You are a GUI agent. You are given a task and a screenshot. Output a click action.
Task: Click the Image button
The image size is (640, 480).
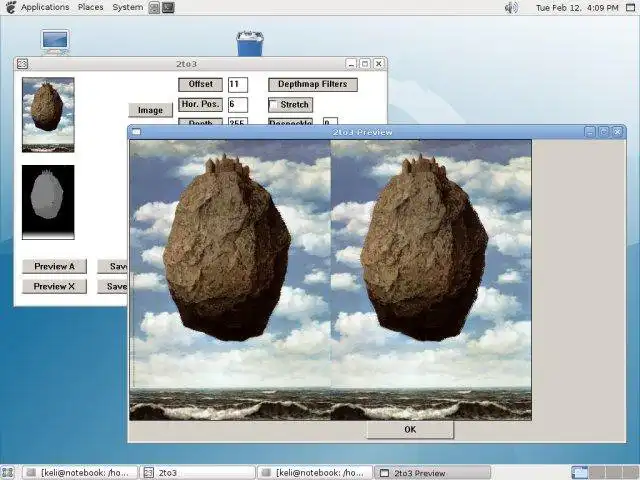click(150, 110)
